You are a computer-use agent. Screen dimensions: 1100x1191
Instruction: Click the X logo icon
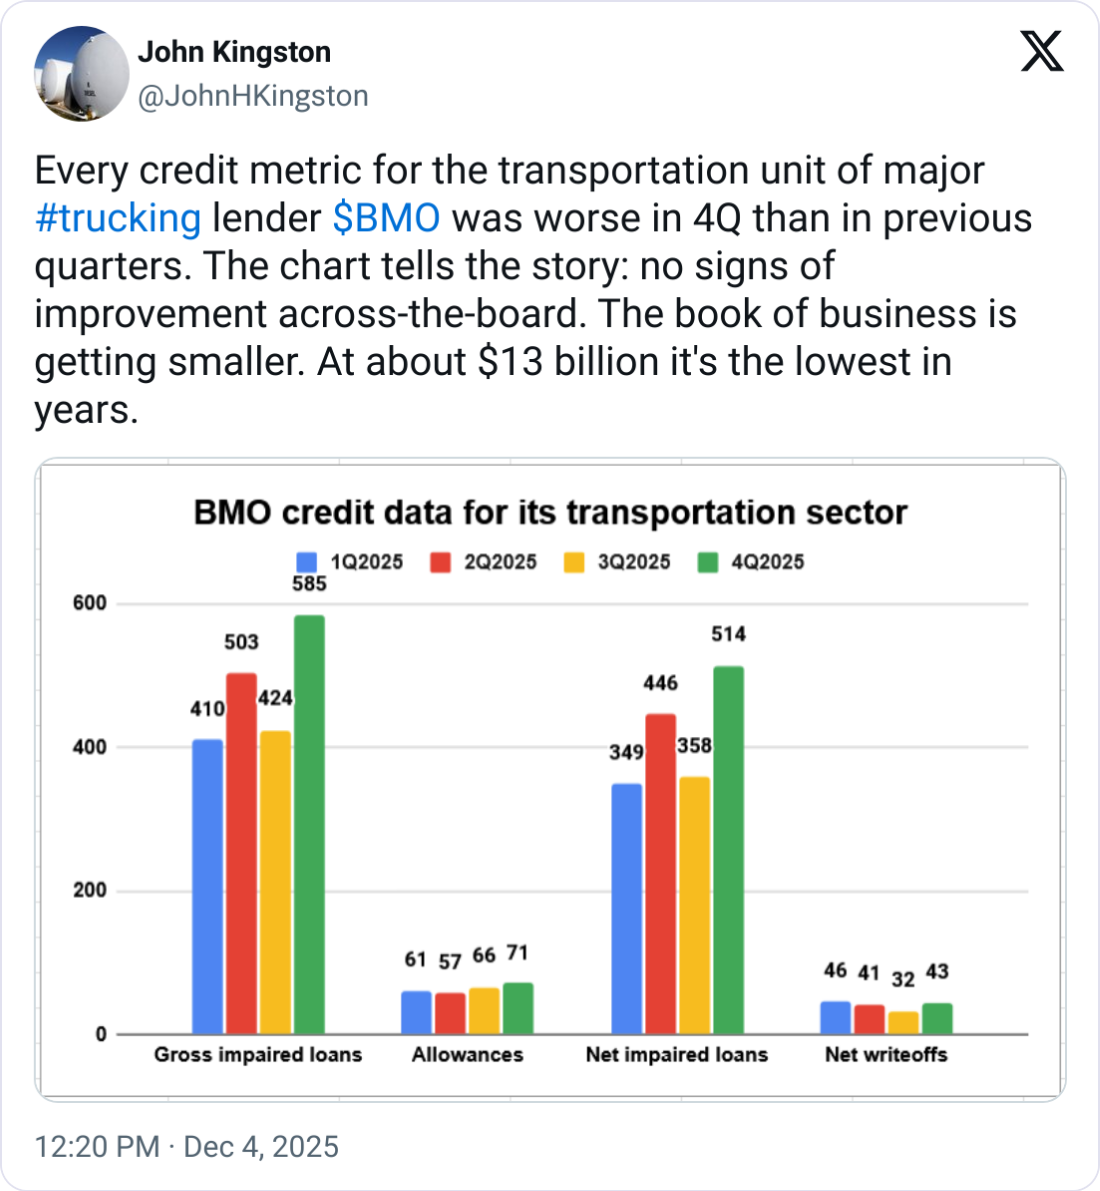point(1042,52)
